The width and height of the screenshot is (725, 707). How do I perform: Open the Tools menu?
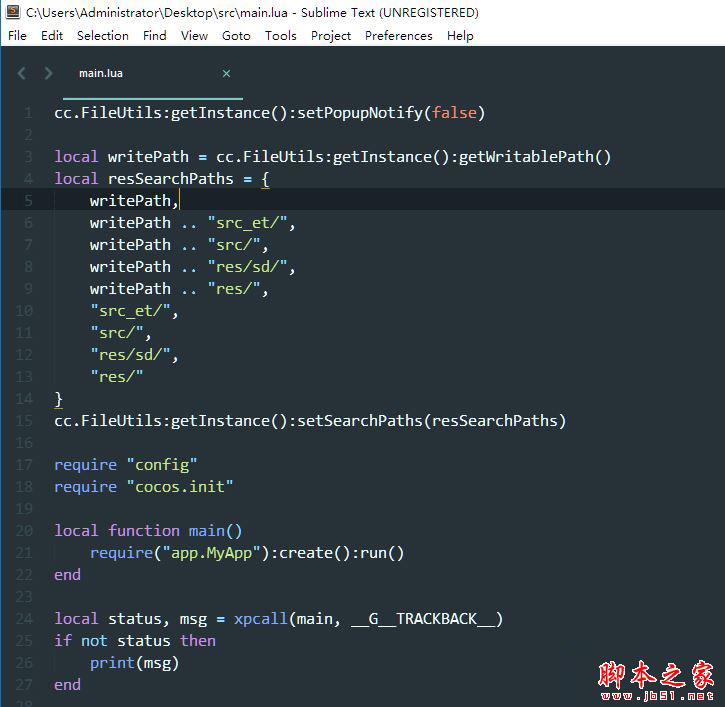280,36
